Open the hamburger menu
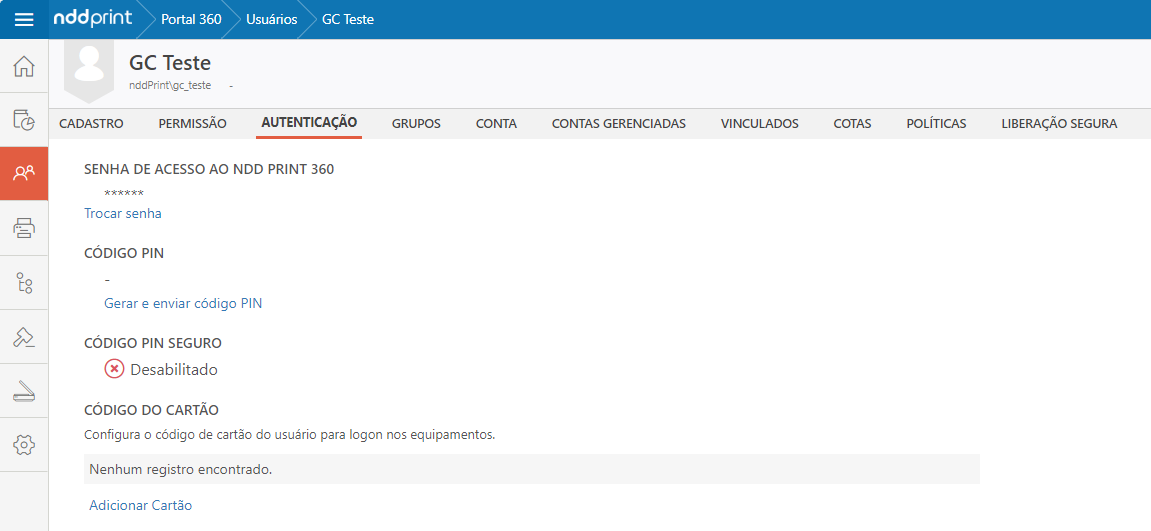This screenshot has height=531, width=1151. pos(24,20)
